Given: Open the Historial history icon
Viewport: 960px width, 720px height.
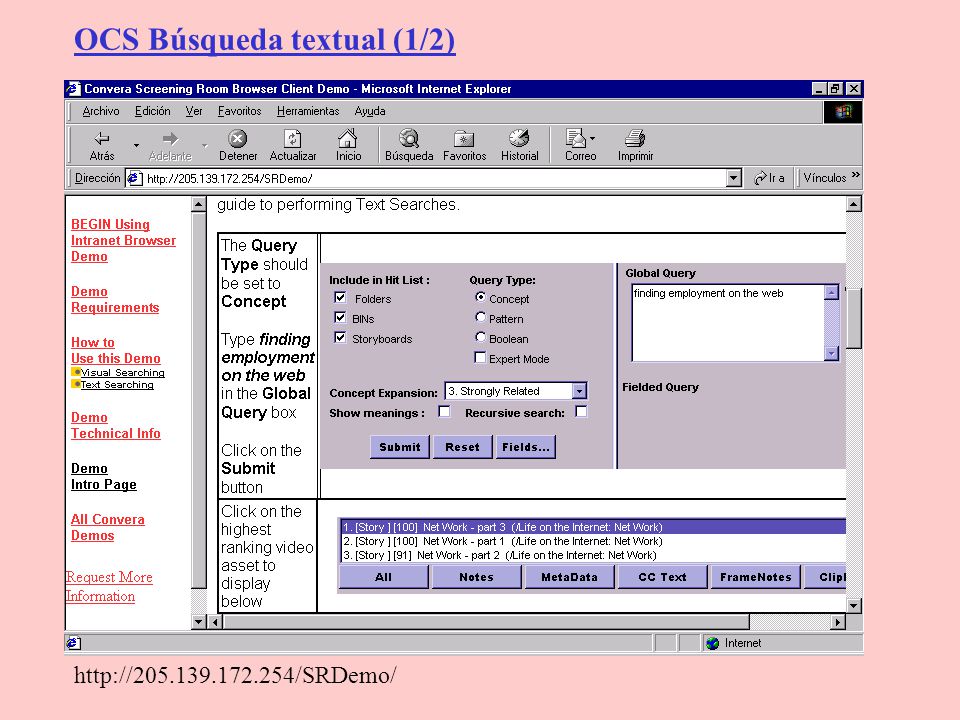Looking at the screenshot, I should (x=519, y=138).
